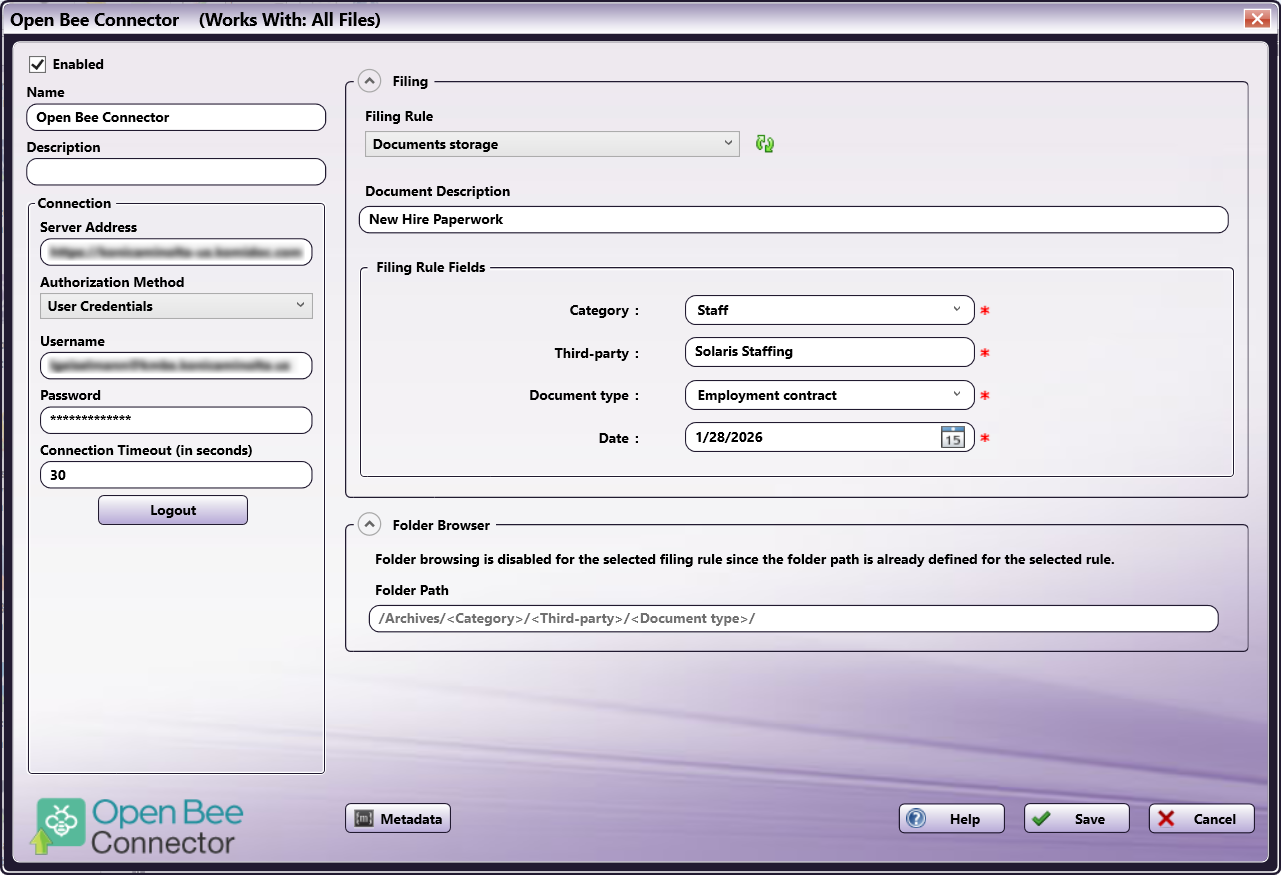The image size is (1281, 875).
Task: Click the Third-party field with Solaris Staffing
Action: click(x=829, y=352)
